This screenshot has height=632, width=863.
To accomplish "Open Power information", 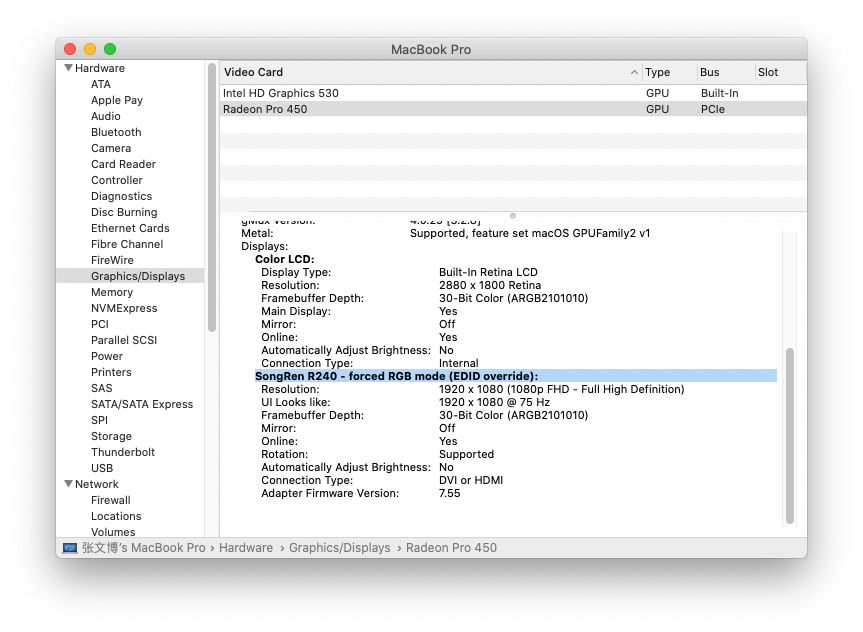I will pyautogui.click(x=107, y=356).
